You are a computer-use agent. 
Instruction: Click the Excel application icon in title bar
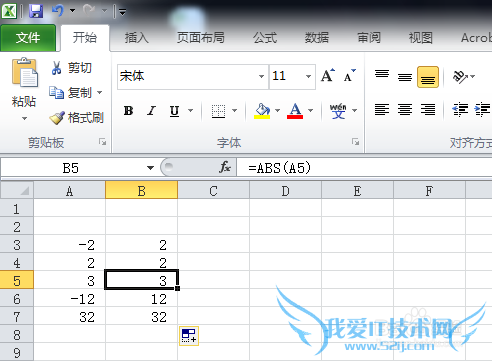point(9,11)
